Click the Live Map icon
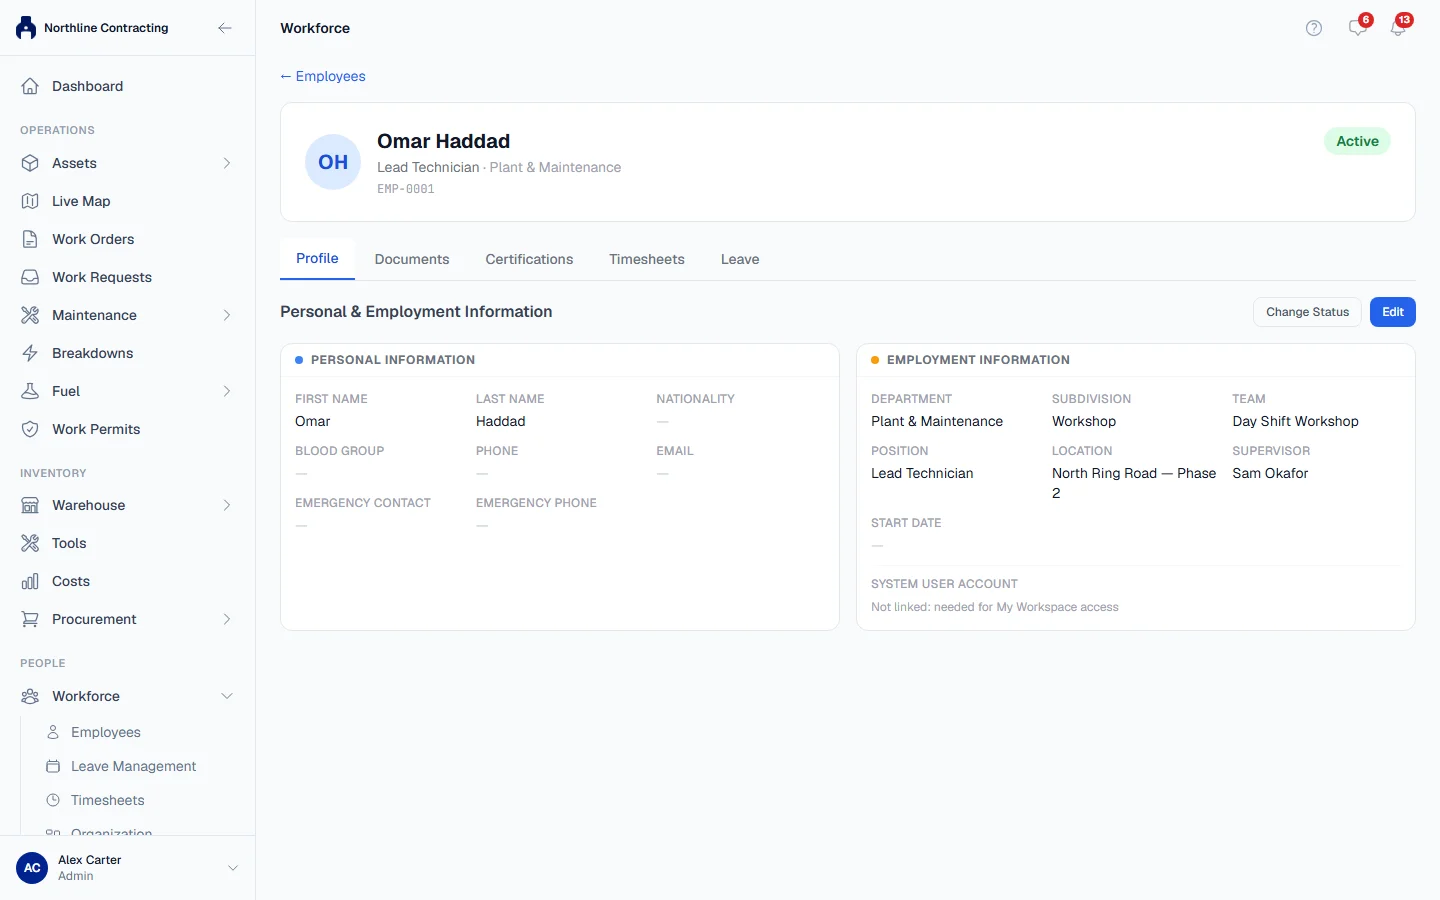The width and height of the screenshot is (1440, 900). tap(30, 201)
